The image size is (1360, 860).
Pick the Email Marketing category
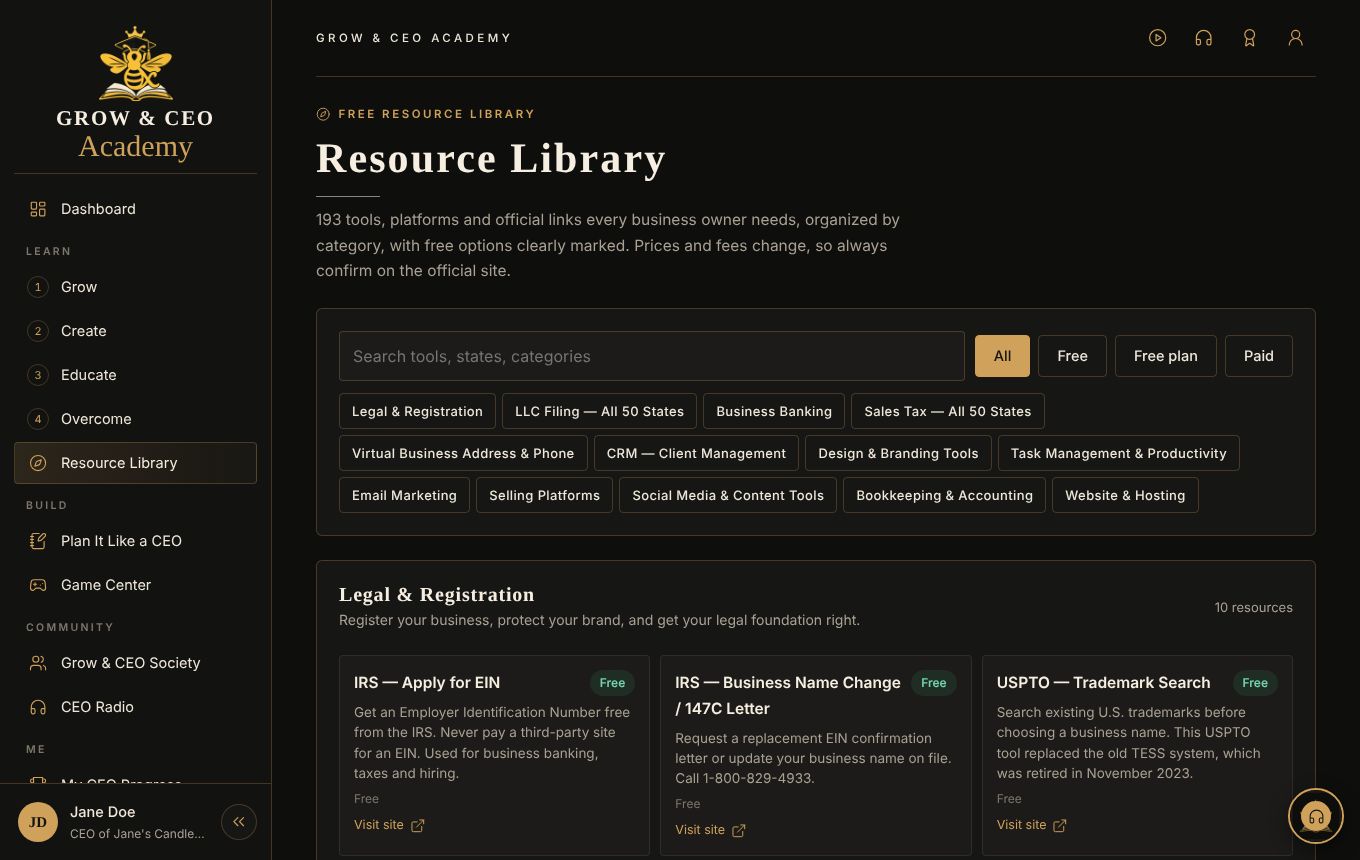click(404, 495)
